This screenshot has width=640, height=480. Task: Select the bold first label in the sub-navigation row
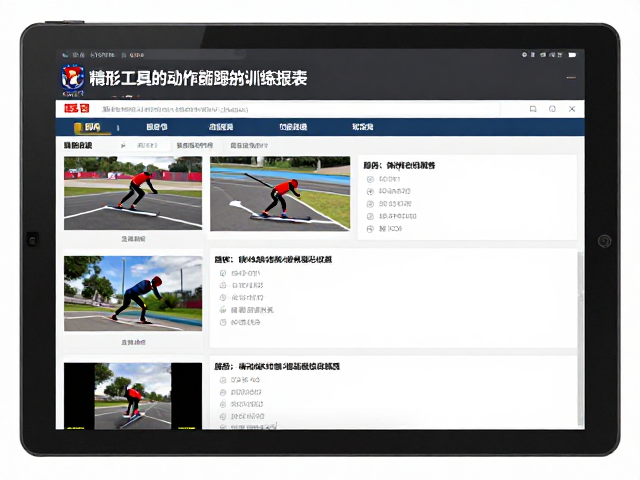pos(78,145)
